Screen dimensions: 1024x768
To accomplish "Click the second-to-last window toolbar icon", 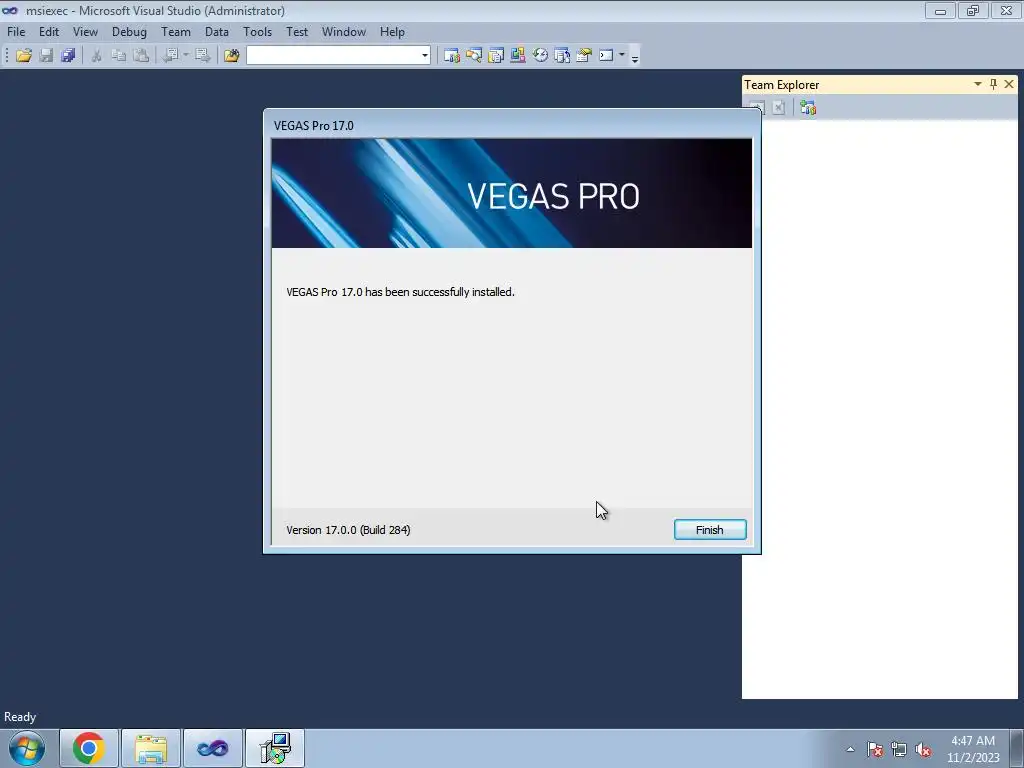I will [x=584, y=56].
